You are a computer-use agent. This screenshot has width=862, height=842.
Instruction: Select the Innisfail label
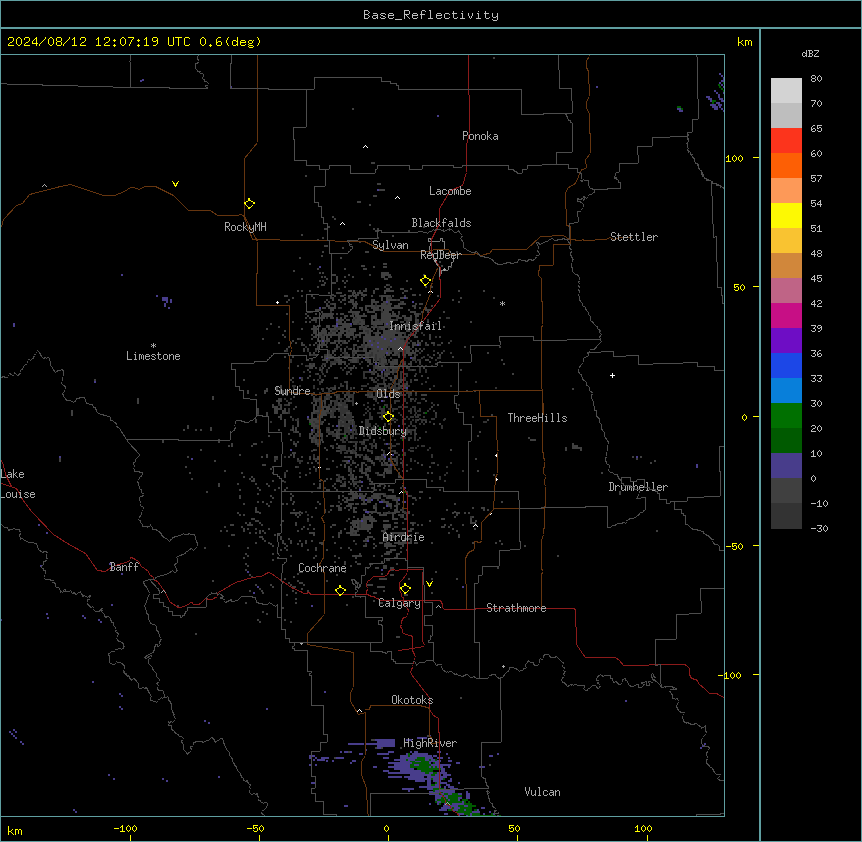415,326
